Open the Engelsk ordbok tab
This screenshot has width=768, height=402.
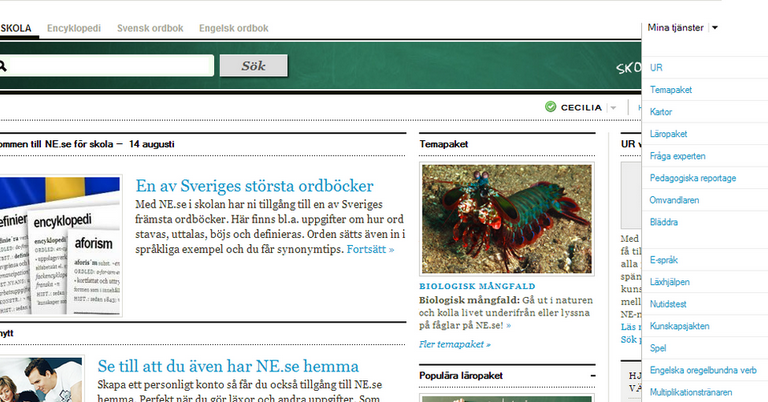tap(234, 28)
